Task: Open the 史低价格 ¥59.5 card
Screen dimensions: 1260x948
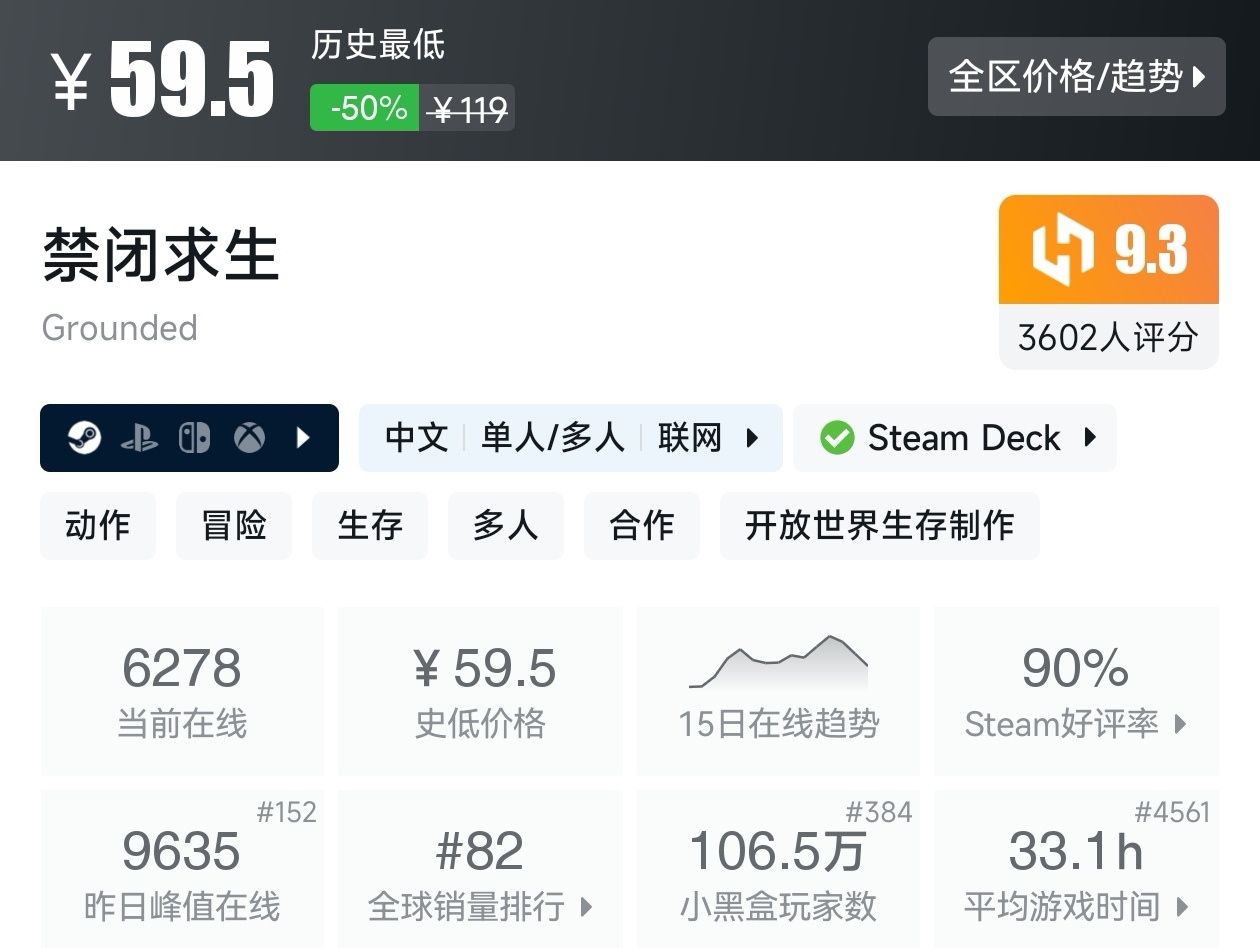Action: pyautogui.click(x=480, y=691)
